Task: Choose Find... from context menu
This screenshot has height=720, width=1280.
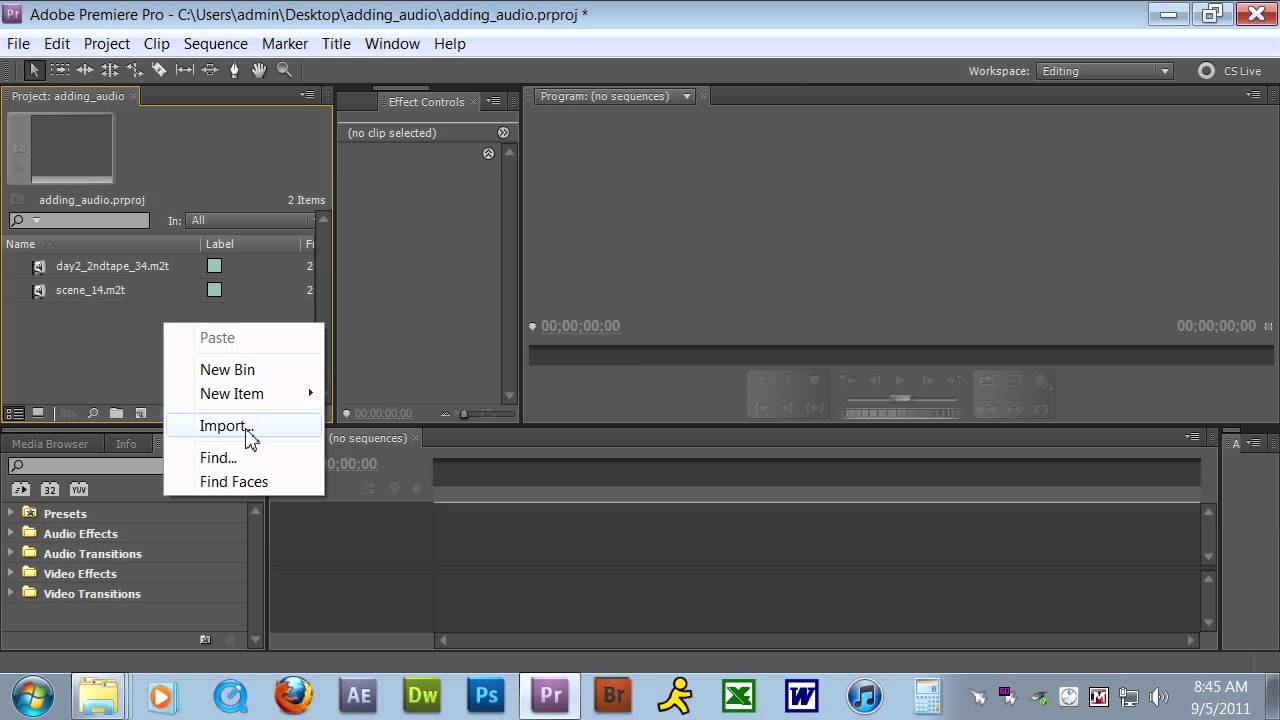Action: coord(244,458)
